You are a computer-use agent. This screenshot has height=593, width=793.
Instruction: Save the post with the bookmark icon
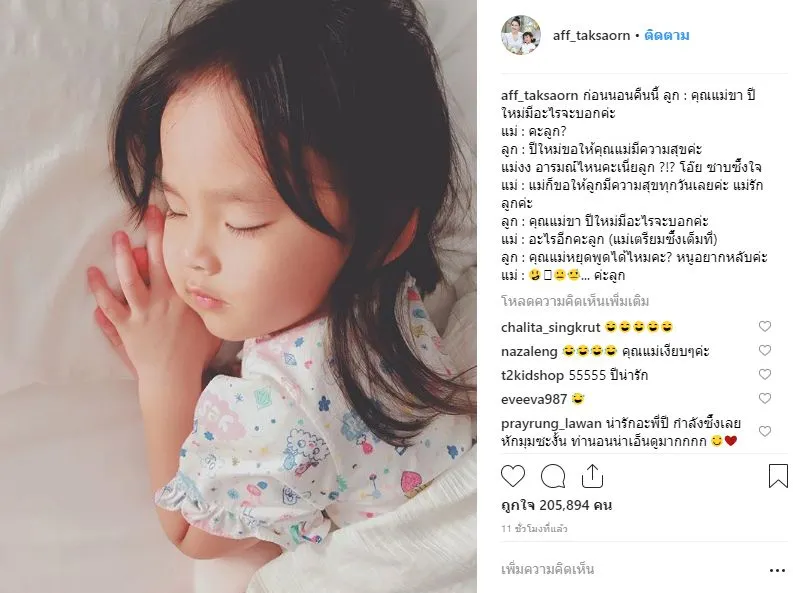click(778, 476)
